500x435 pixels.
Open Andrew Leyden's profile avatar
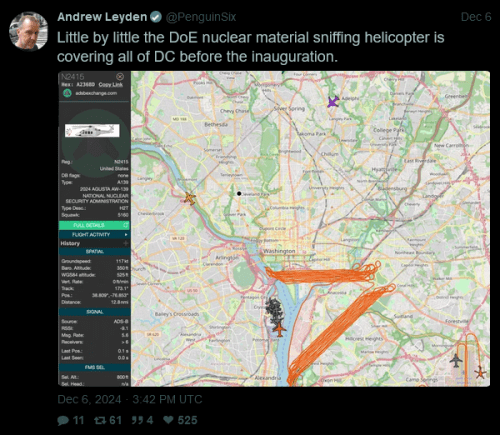28,31
